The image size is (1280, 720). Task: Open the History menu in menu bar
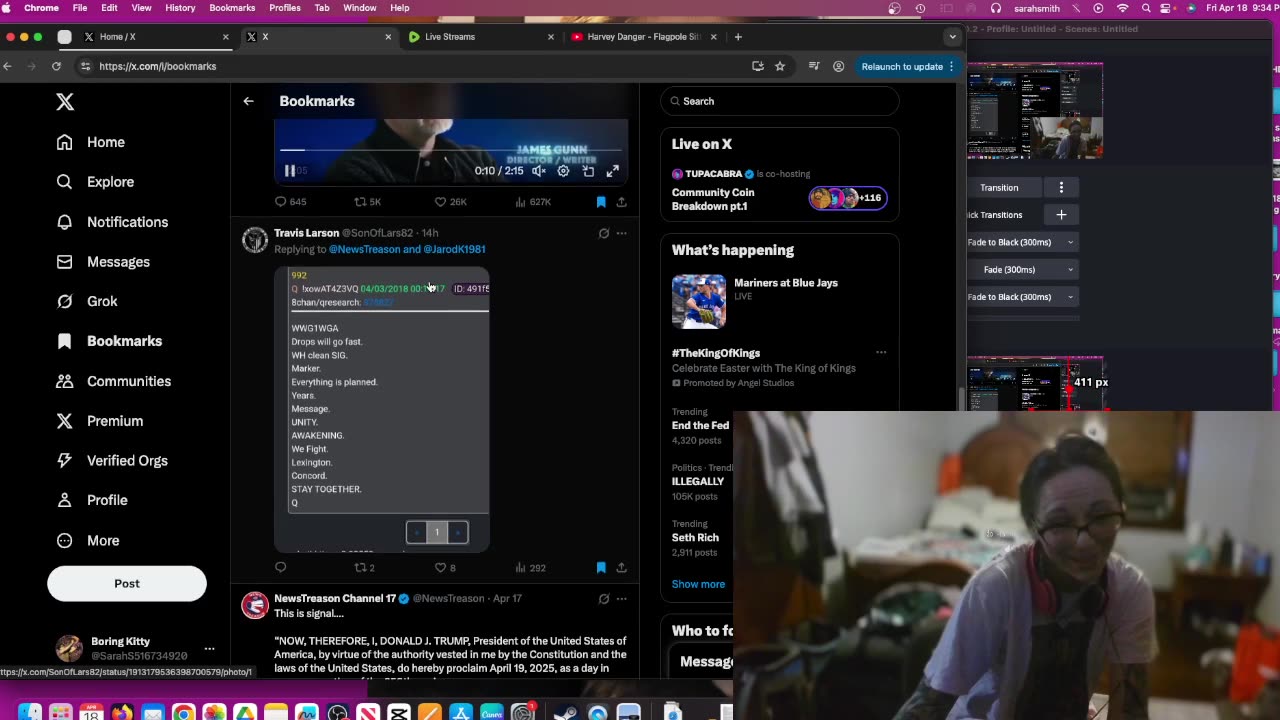[x=180, y=8]
